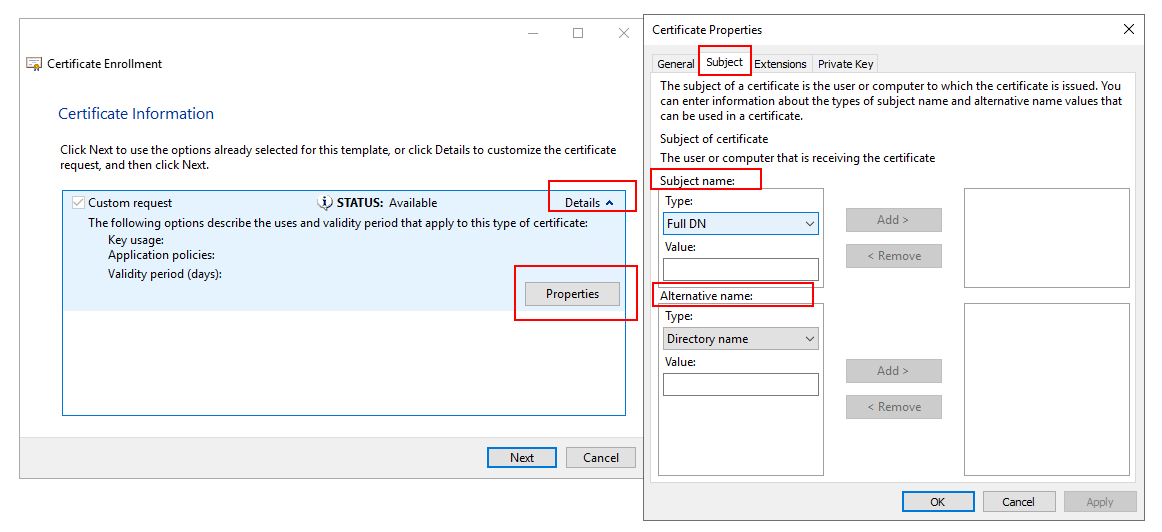Maximize the Certificate Enrollment window

pyautogui.click(x=578, y=33)
